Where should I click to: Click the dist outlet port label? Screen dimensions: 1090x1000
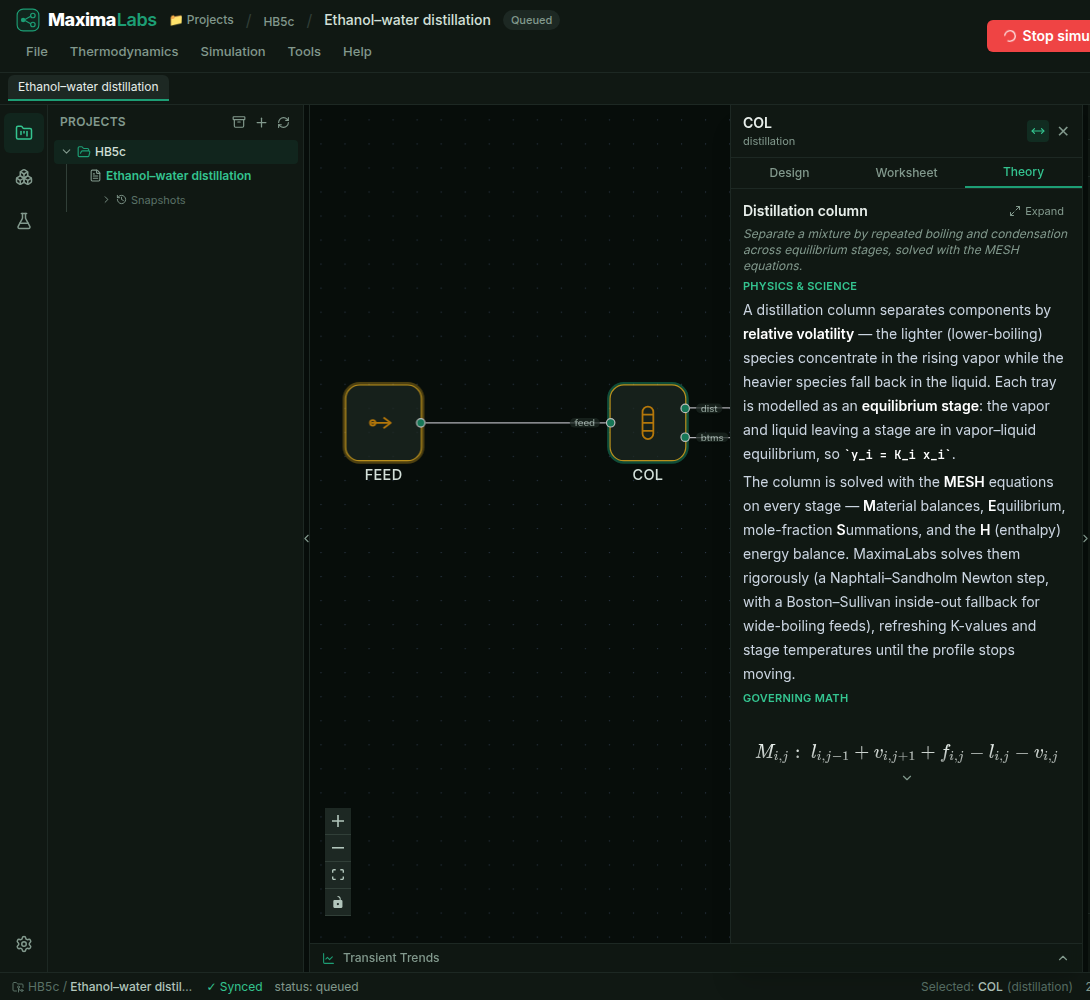tap(709, 409)
